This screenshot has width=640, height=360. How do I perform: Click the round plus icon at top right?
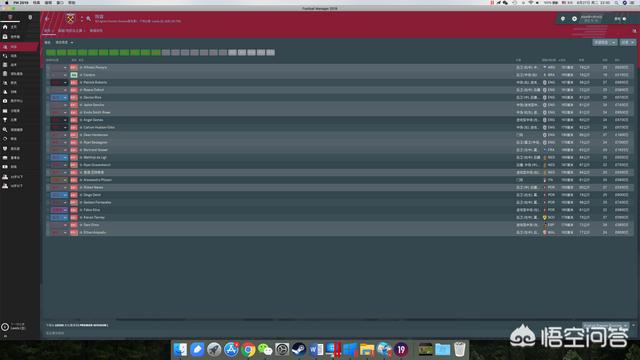pos(574,19)
